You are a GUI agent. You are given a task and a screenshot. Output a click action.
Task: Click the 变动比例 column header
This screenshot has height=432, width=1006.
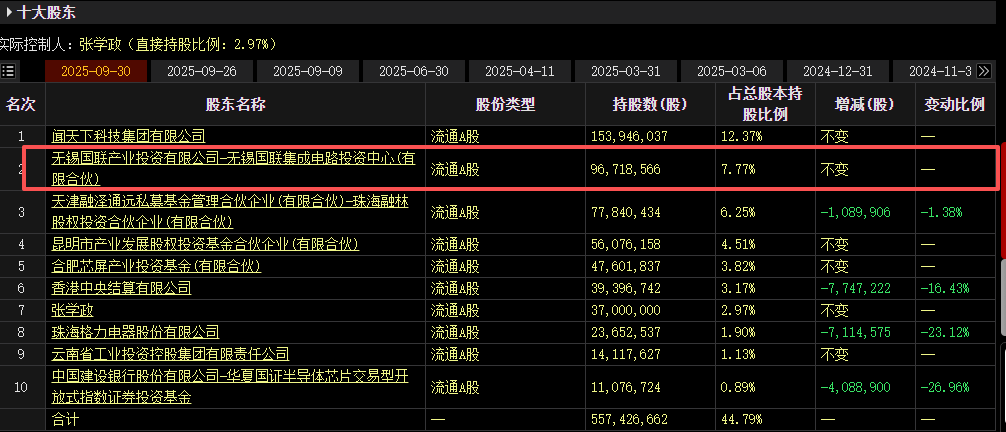click(x=954, y=105)
